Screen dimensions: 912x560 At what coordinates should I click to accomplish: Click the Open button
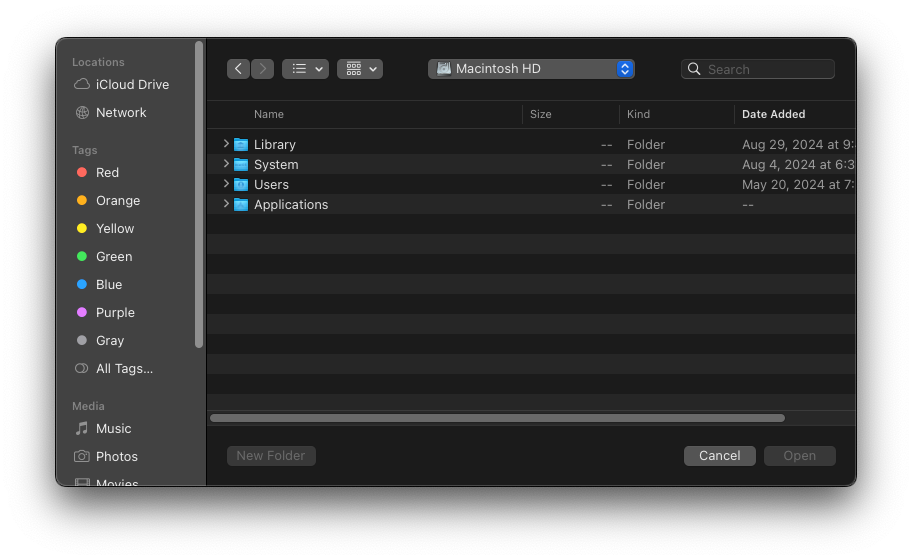click(800, 456)
